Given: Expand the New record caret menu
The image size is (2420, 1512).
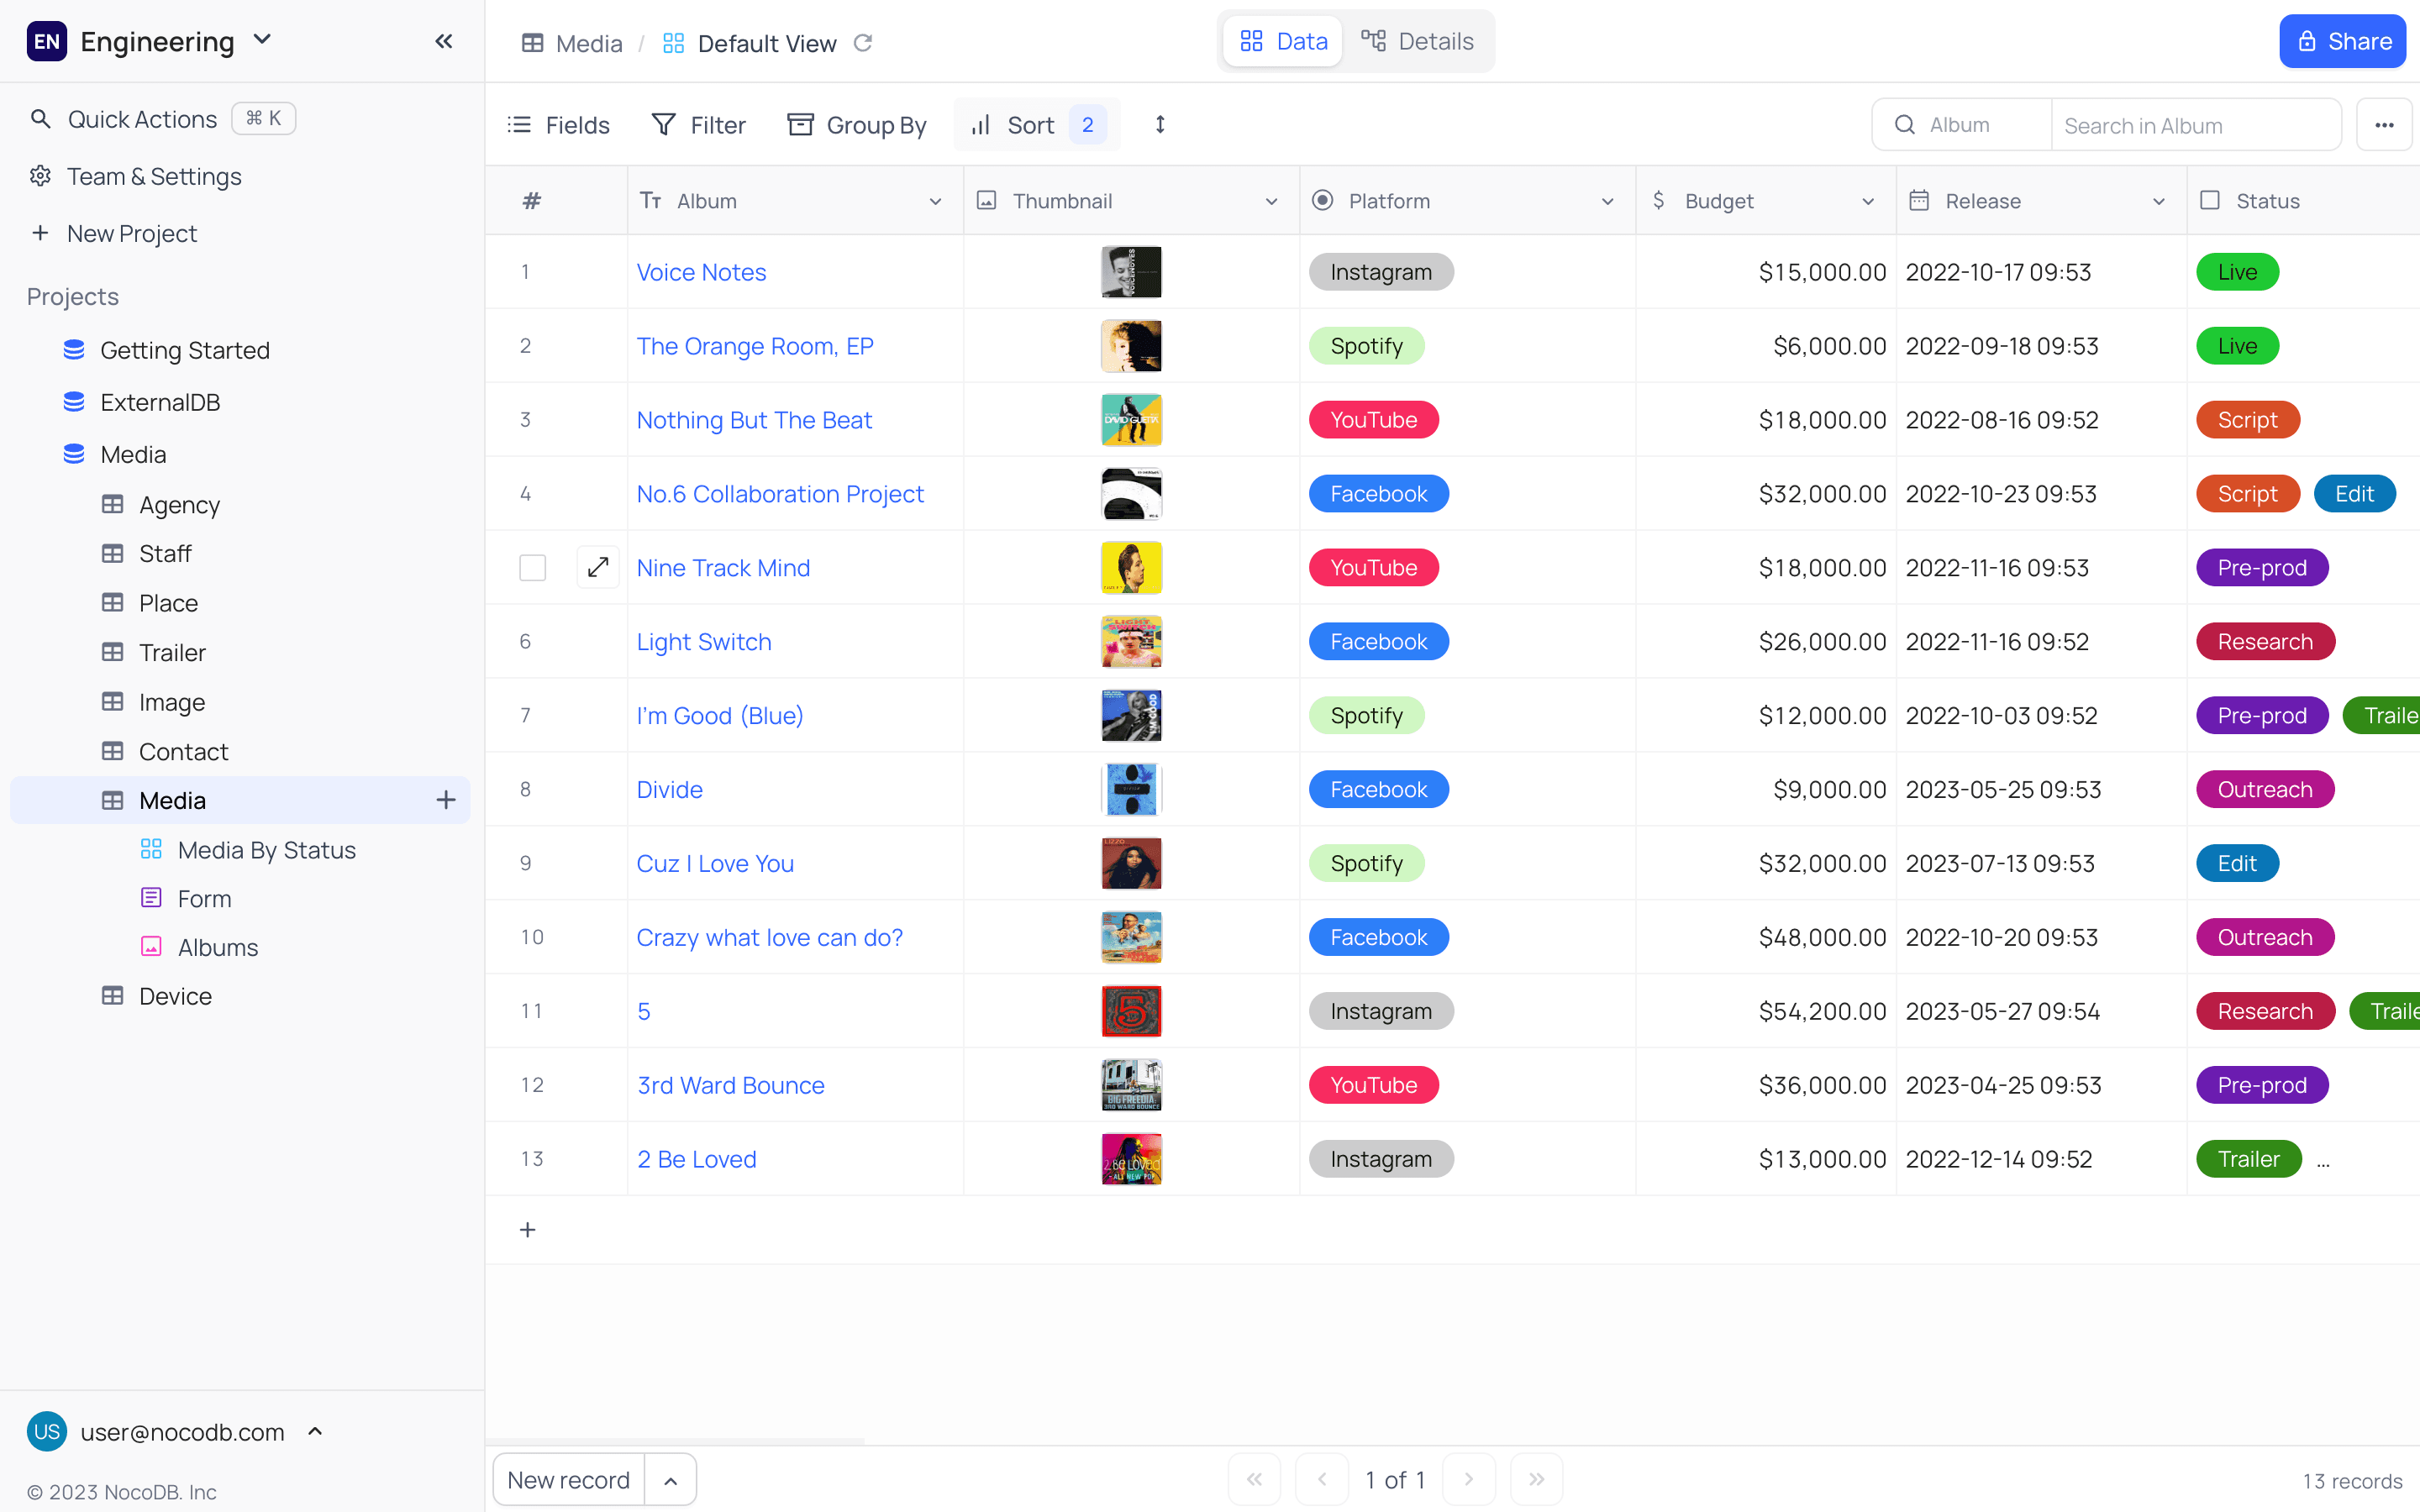Looking at the screenshot, I should tap(671, 1480).
